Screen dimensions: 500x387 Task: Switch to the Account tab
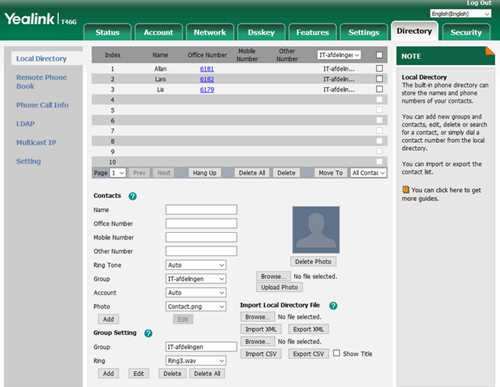[158, 32]
